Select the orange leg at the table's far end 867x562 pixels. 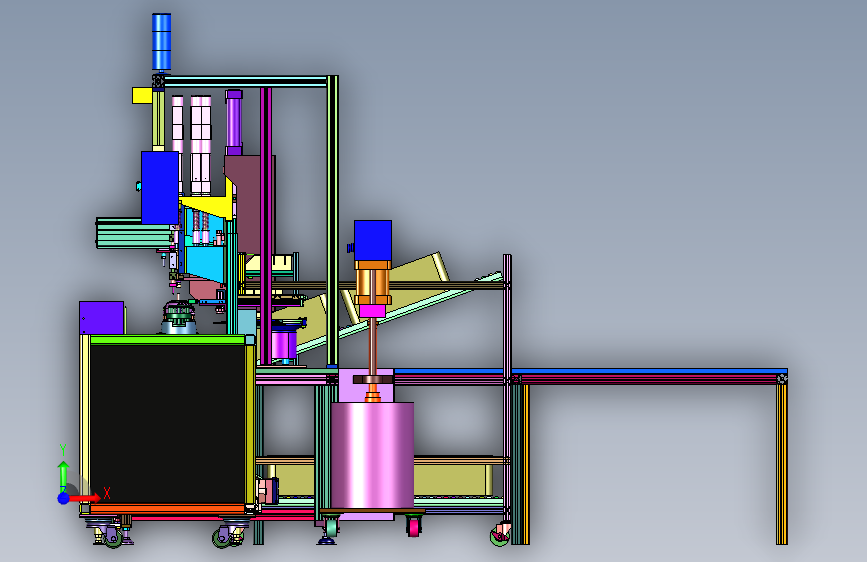tap(781, 464)
